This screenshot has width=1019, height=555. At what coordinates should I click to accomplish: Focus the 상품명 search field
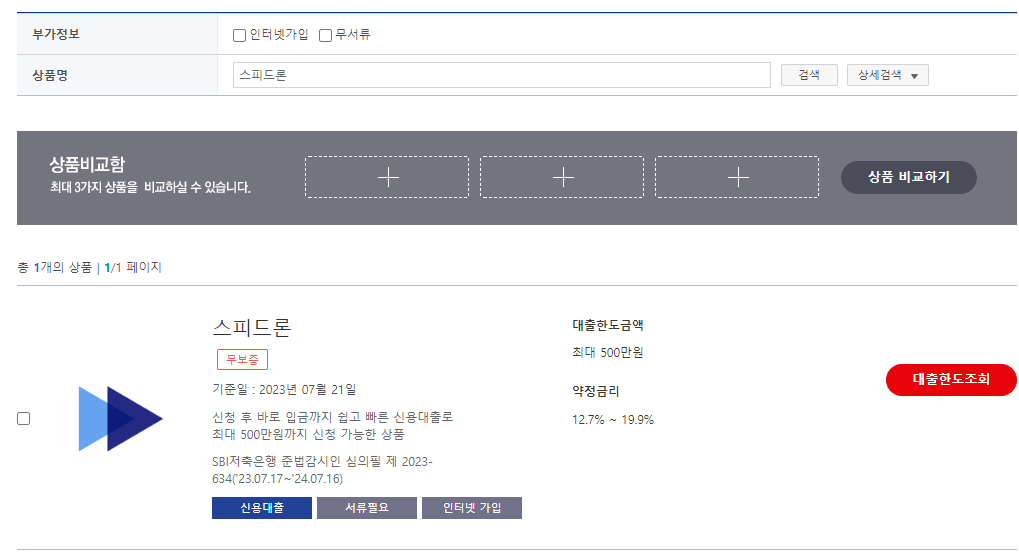point(502,75)
